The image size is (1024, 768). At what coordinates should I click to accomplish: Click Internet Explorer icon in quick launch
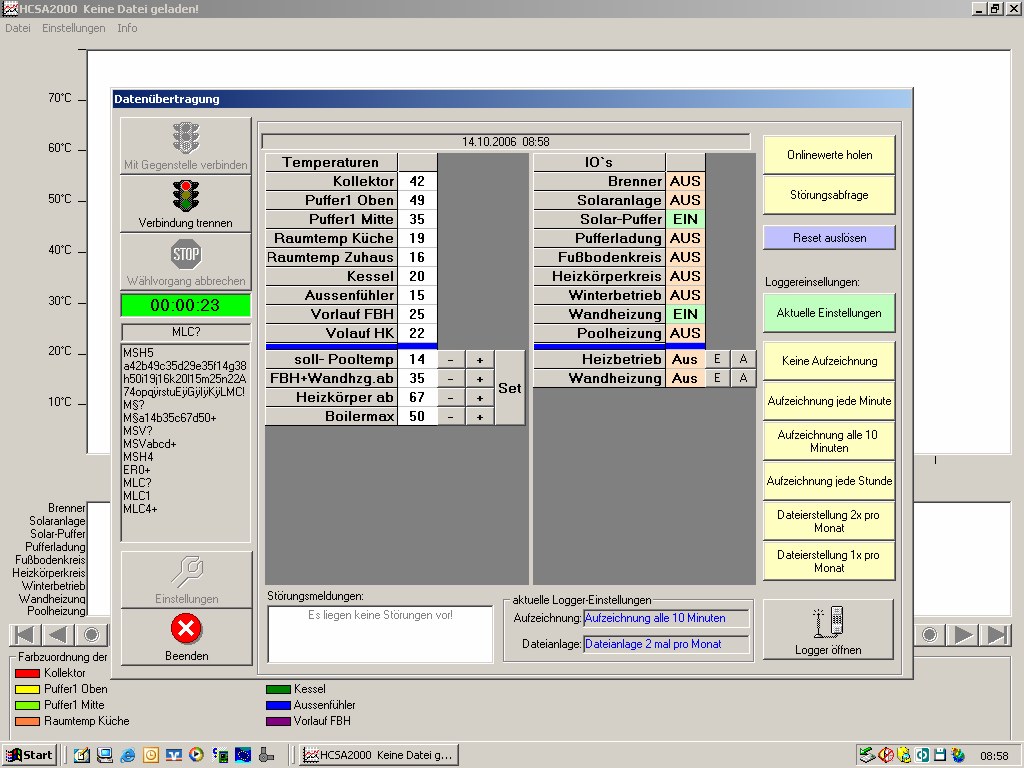(x=127, y=755)
